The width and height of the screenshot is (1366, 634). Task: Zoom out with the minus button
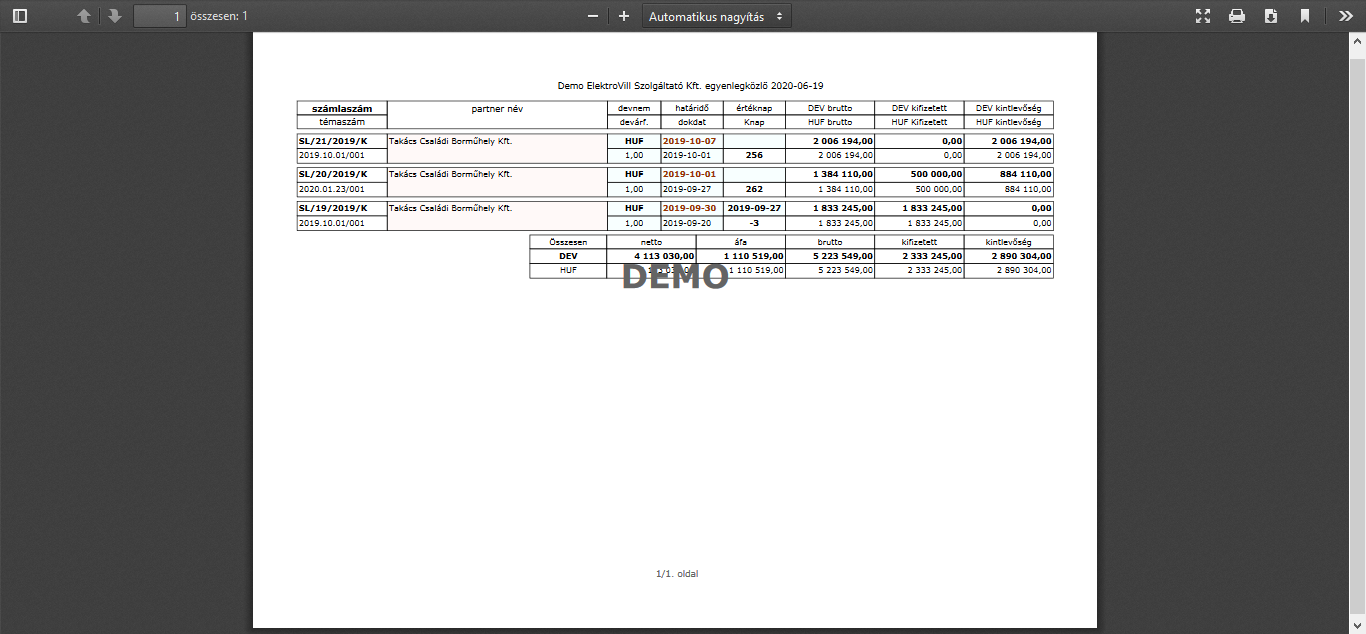[593, 16]
